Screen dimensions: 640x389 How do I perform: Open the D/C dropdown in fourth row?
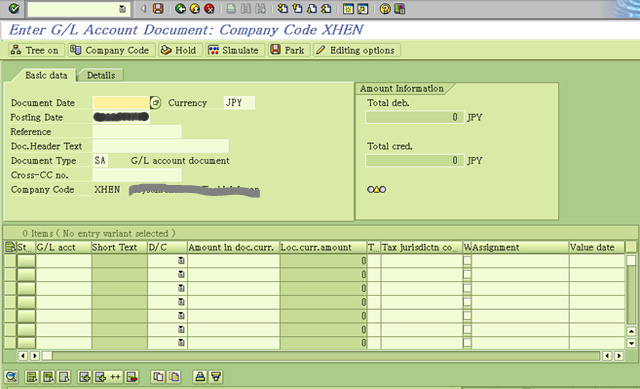(x=181, y=302)
